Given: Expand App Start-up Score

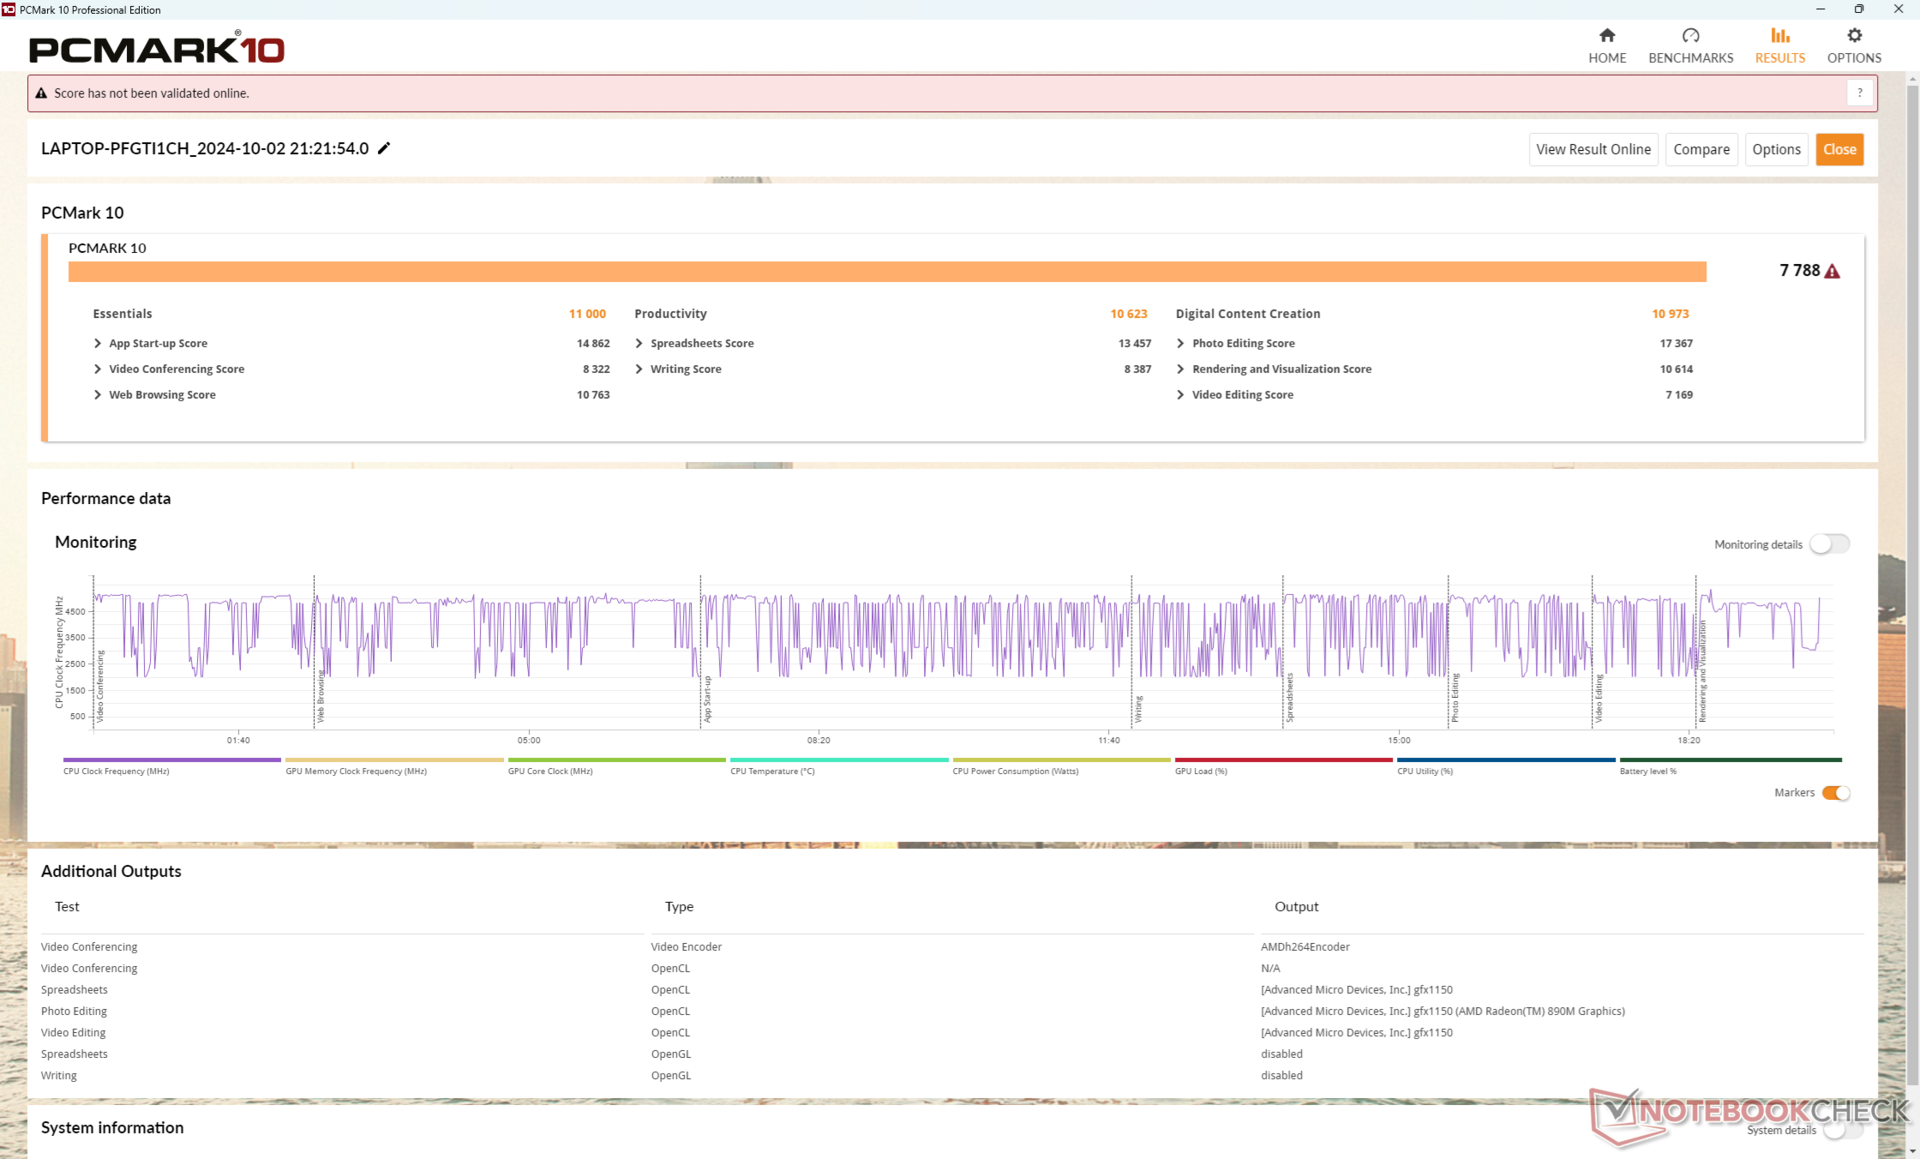Looking at the screenshot, I should [97, 343].
